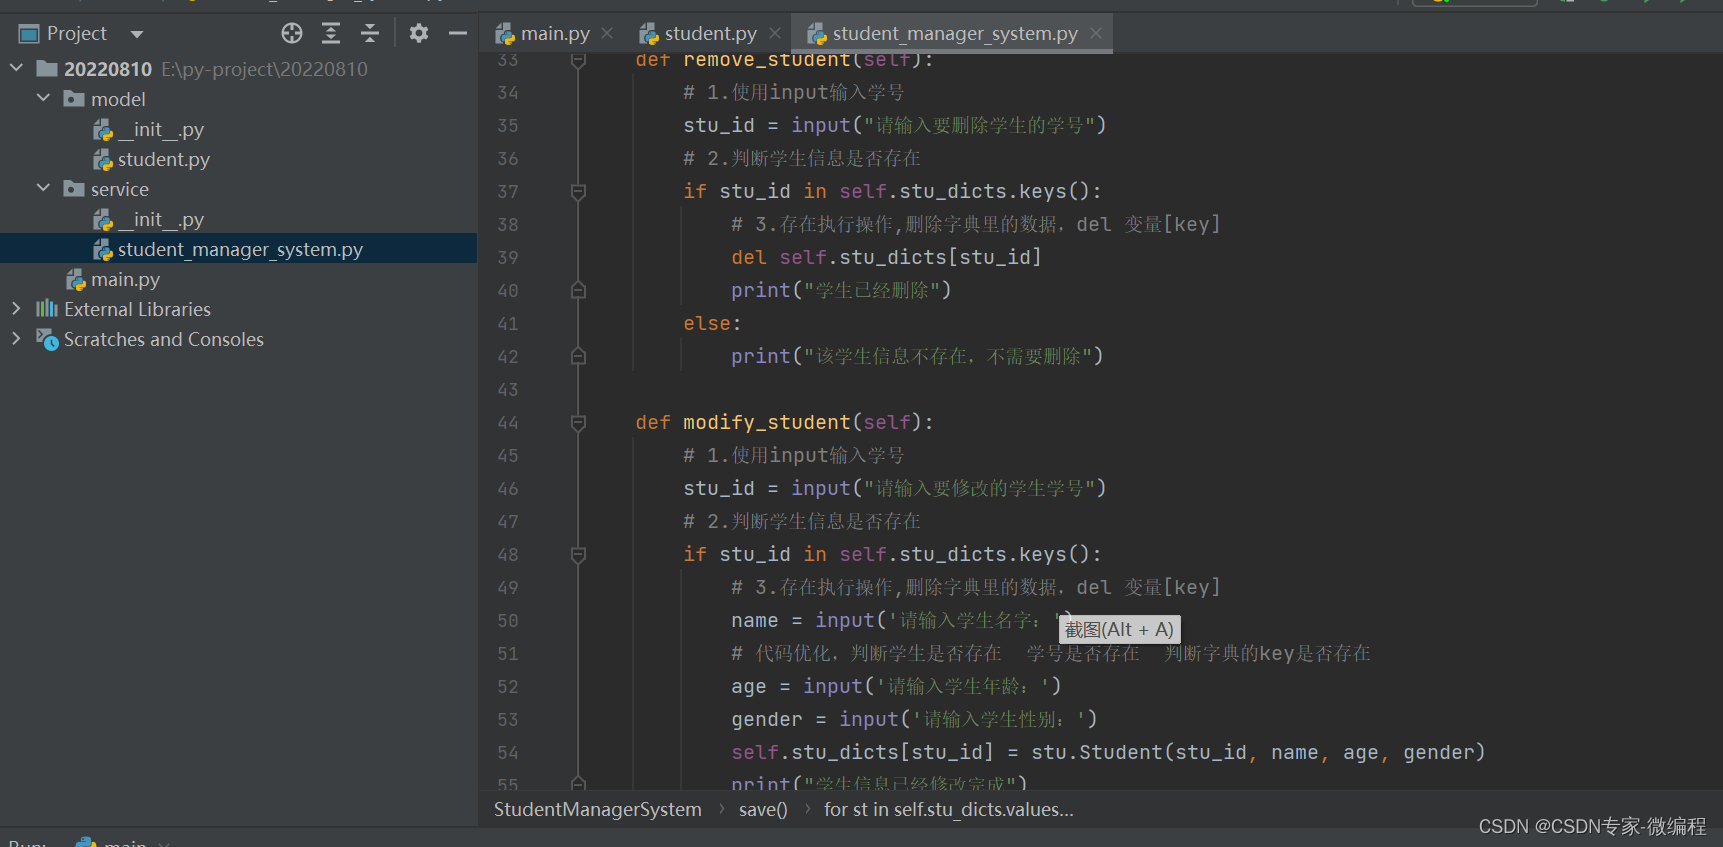Click the else: keyword on line 41

(x=712, y=323)
